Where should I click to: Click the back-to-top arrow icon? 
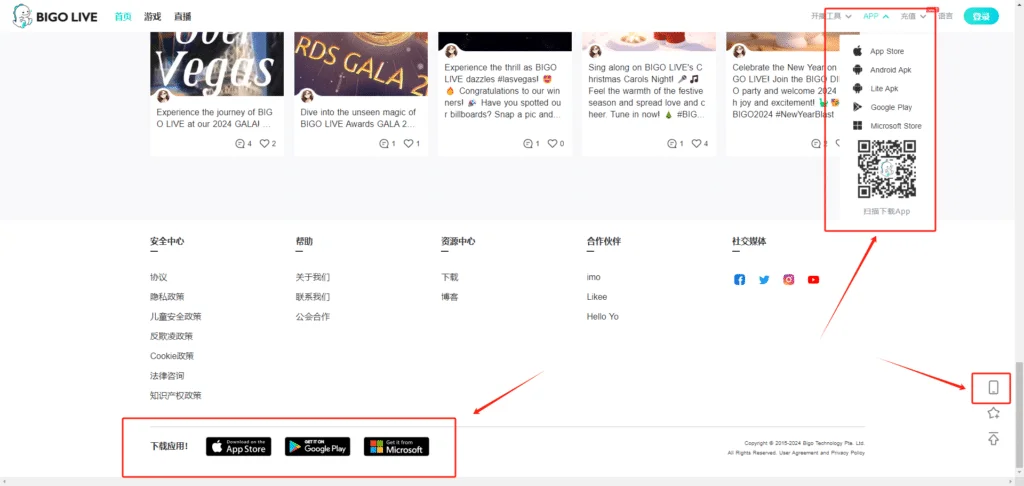coord(993,438)
